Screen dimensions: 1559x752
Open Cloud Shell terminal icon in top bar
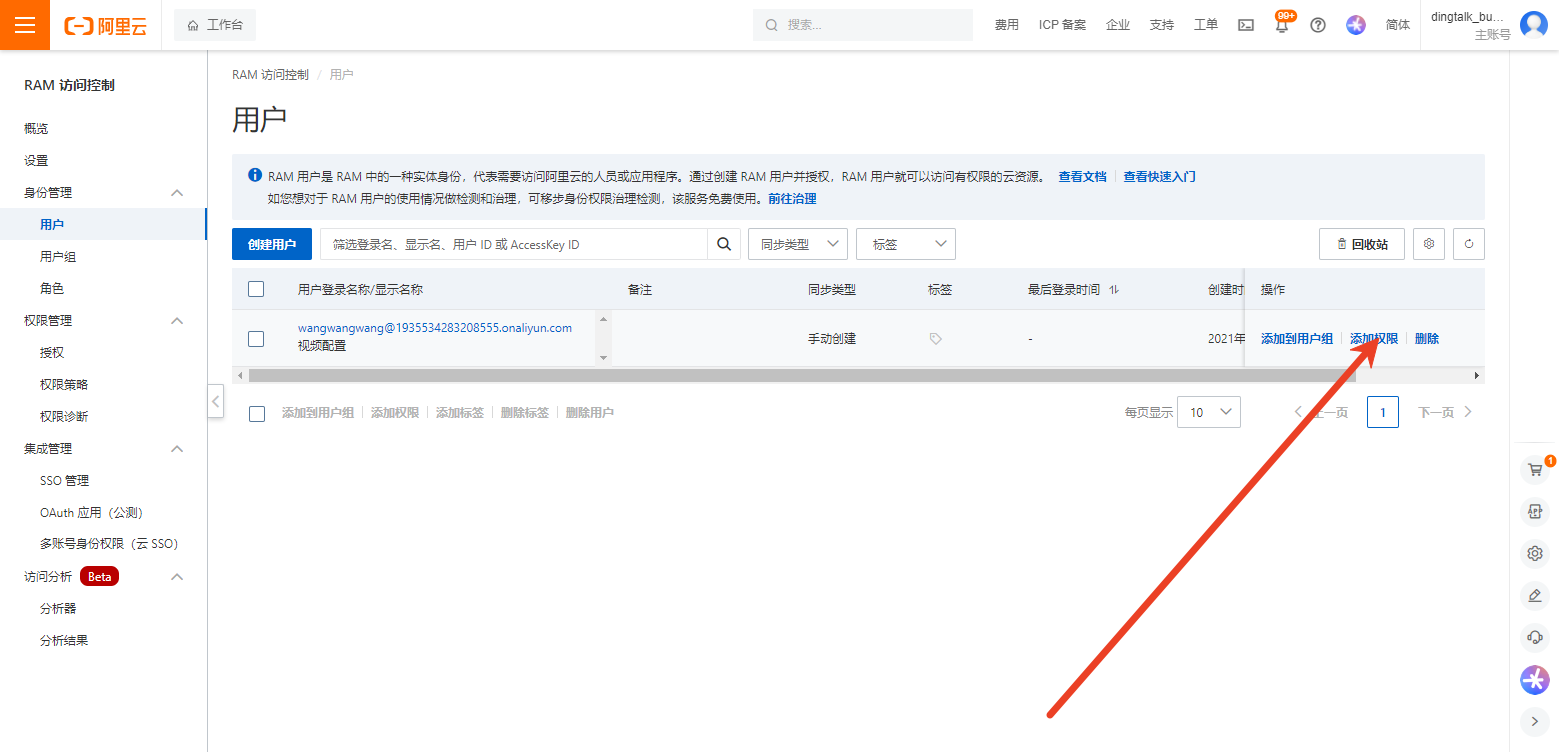click(x=1246, y=25)
